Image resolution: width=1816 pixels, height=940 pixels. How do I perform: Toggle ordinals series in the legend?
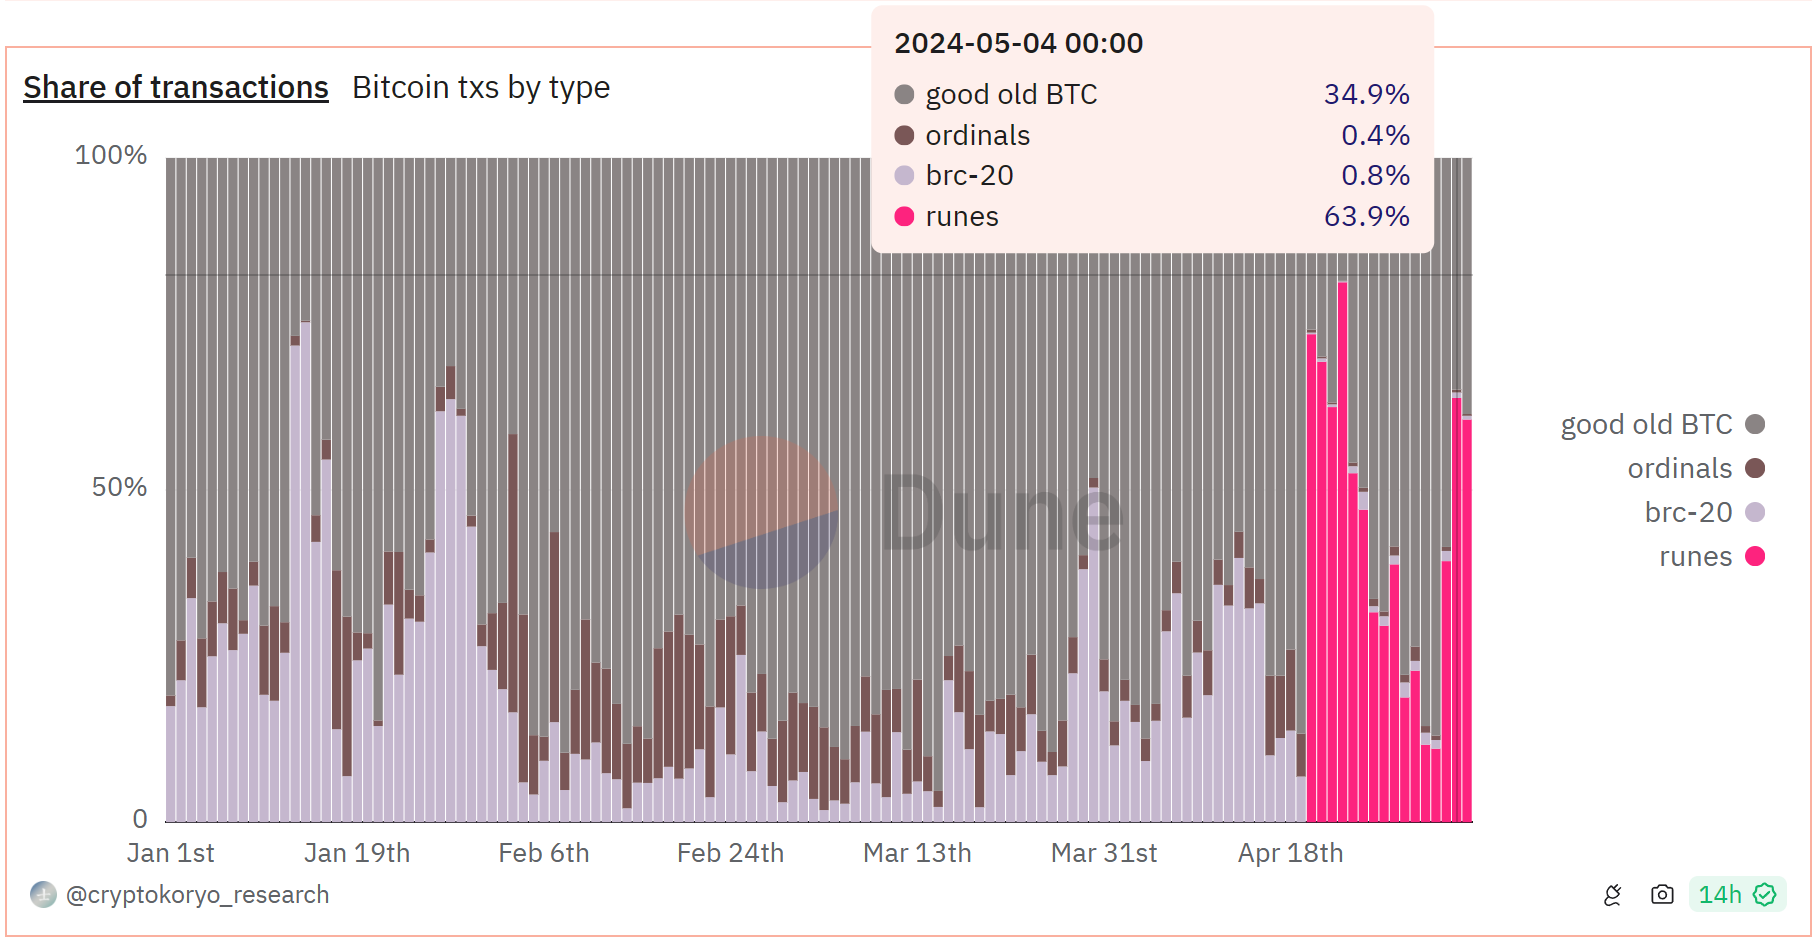click(x=1679, y=469)
